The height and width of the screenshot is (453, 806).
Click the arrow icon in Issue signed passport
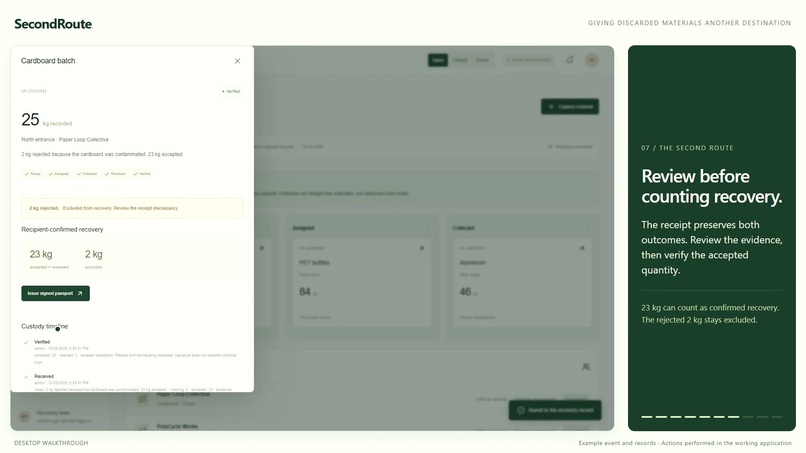pos(80,293)
